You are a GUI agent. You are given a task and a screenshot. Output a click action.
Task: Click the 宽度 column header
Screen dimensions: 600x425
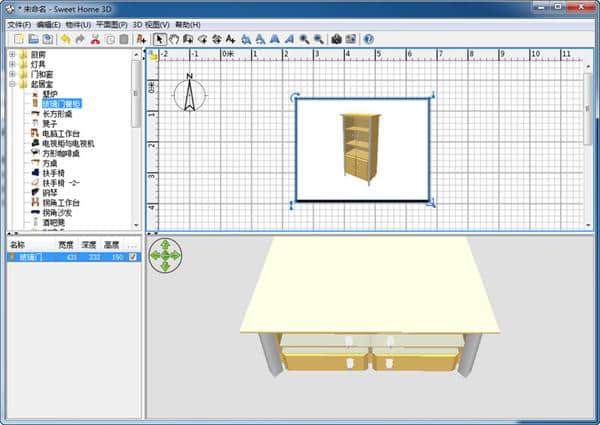pos(66,244)
